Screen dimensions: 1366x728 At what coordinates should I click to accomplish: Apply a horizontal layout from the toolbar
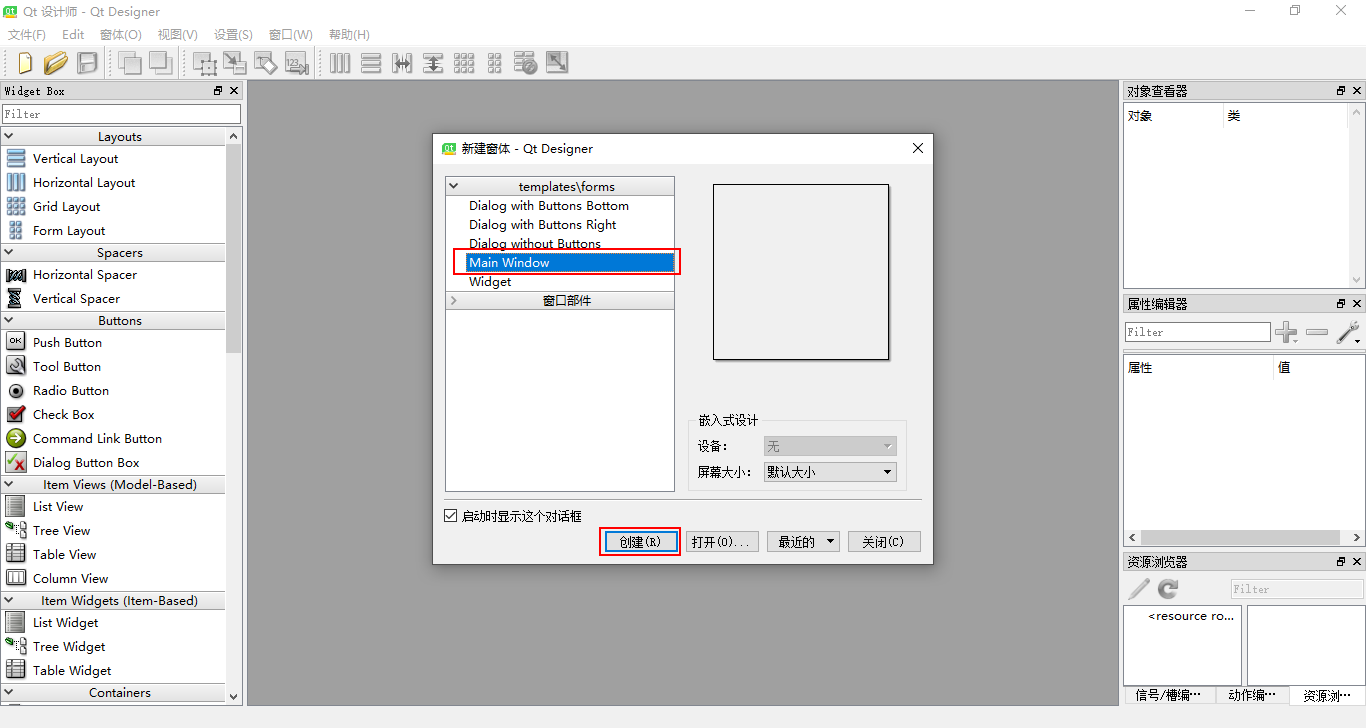coord(340,62)
